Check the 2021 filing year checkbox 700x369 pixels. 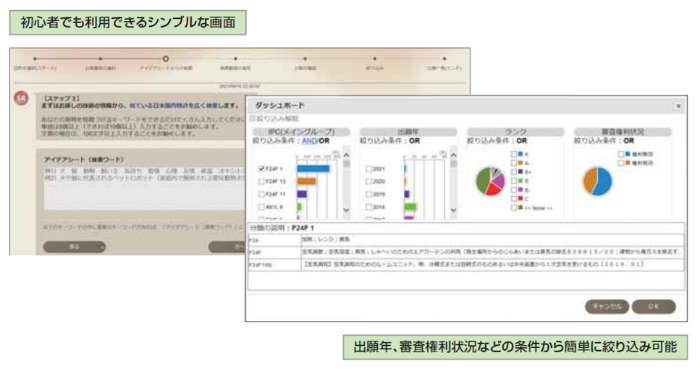pyautogui.click(x=369, y=169)
